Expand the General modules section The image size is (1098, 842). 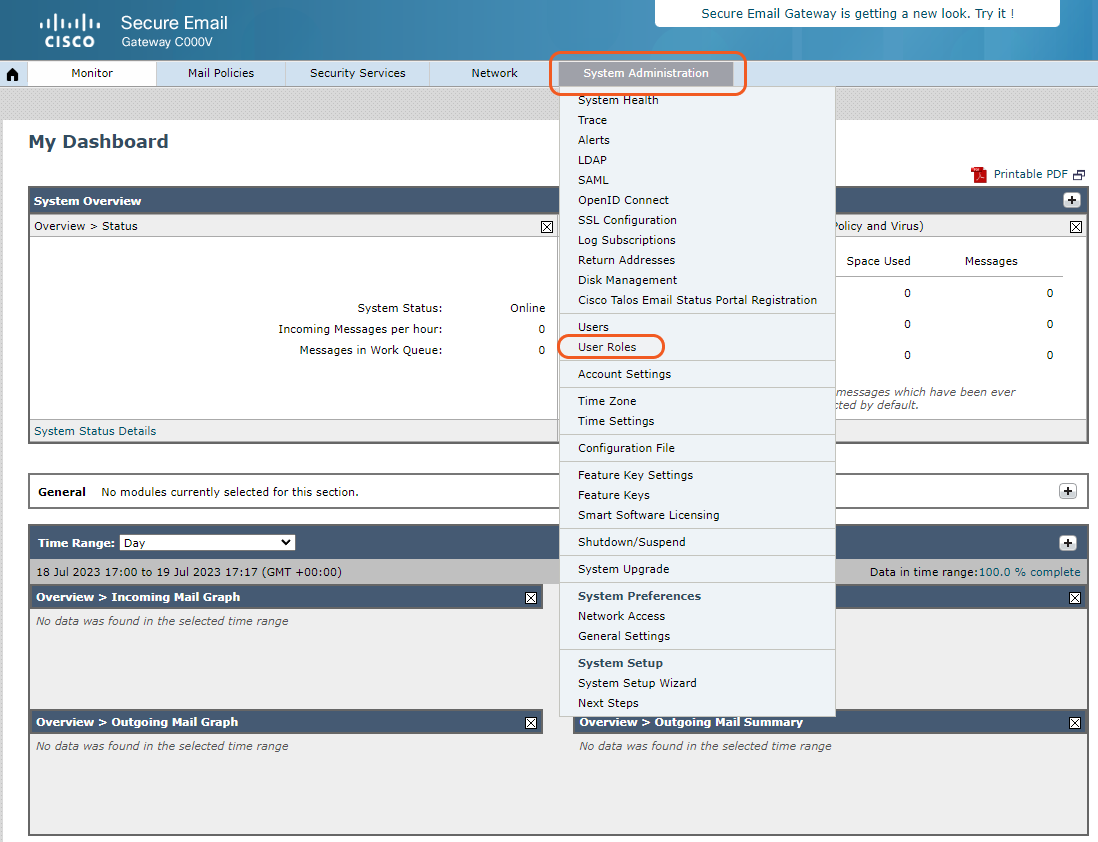point(1067,491)
